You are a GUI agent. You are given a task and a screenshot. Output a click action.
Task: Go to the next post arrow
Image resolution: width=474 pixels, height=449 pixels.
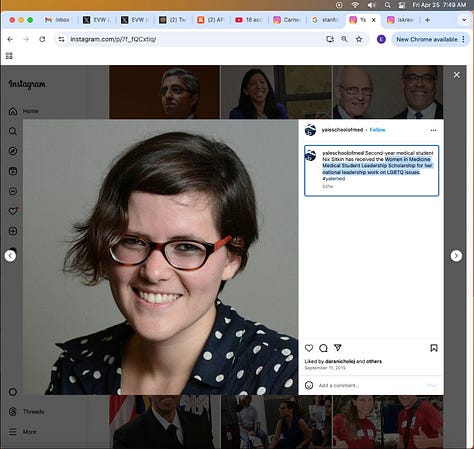tap(456, 256)
